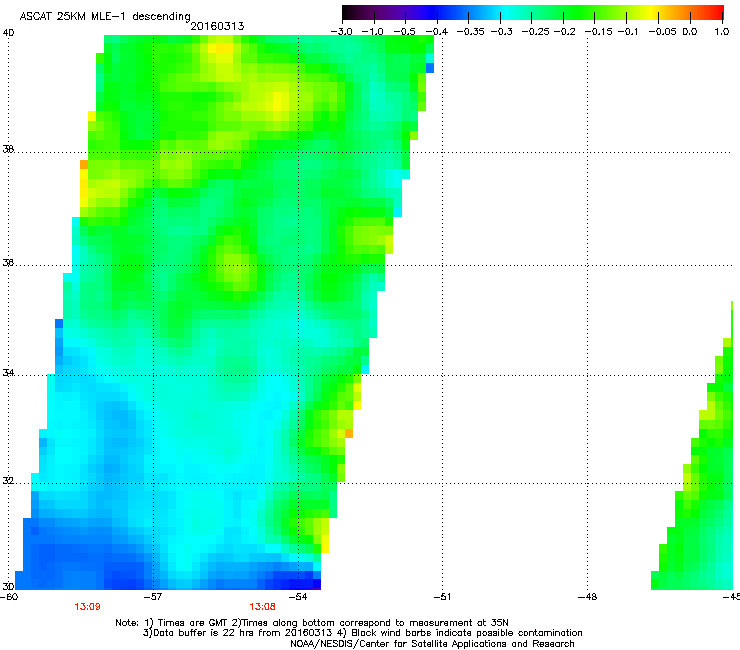Click the latitude axis label '40'

(x=8, y=33)
